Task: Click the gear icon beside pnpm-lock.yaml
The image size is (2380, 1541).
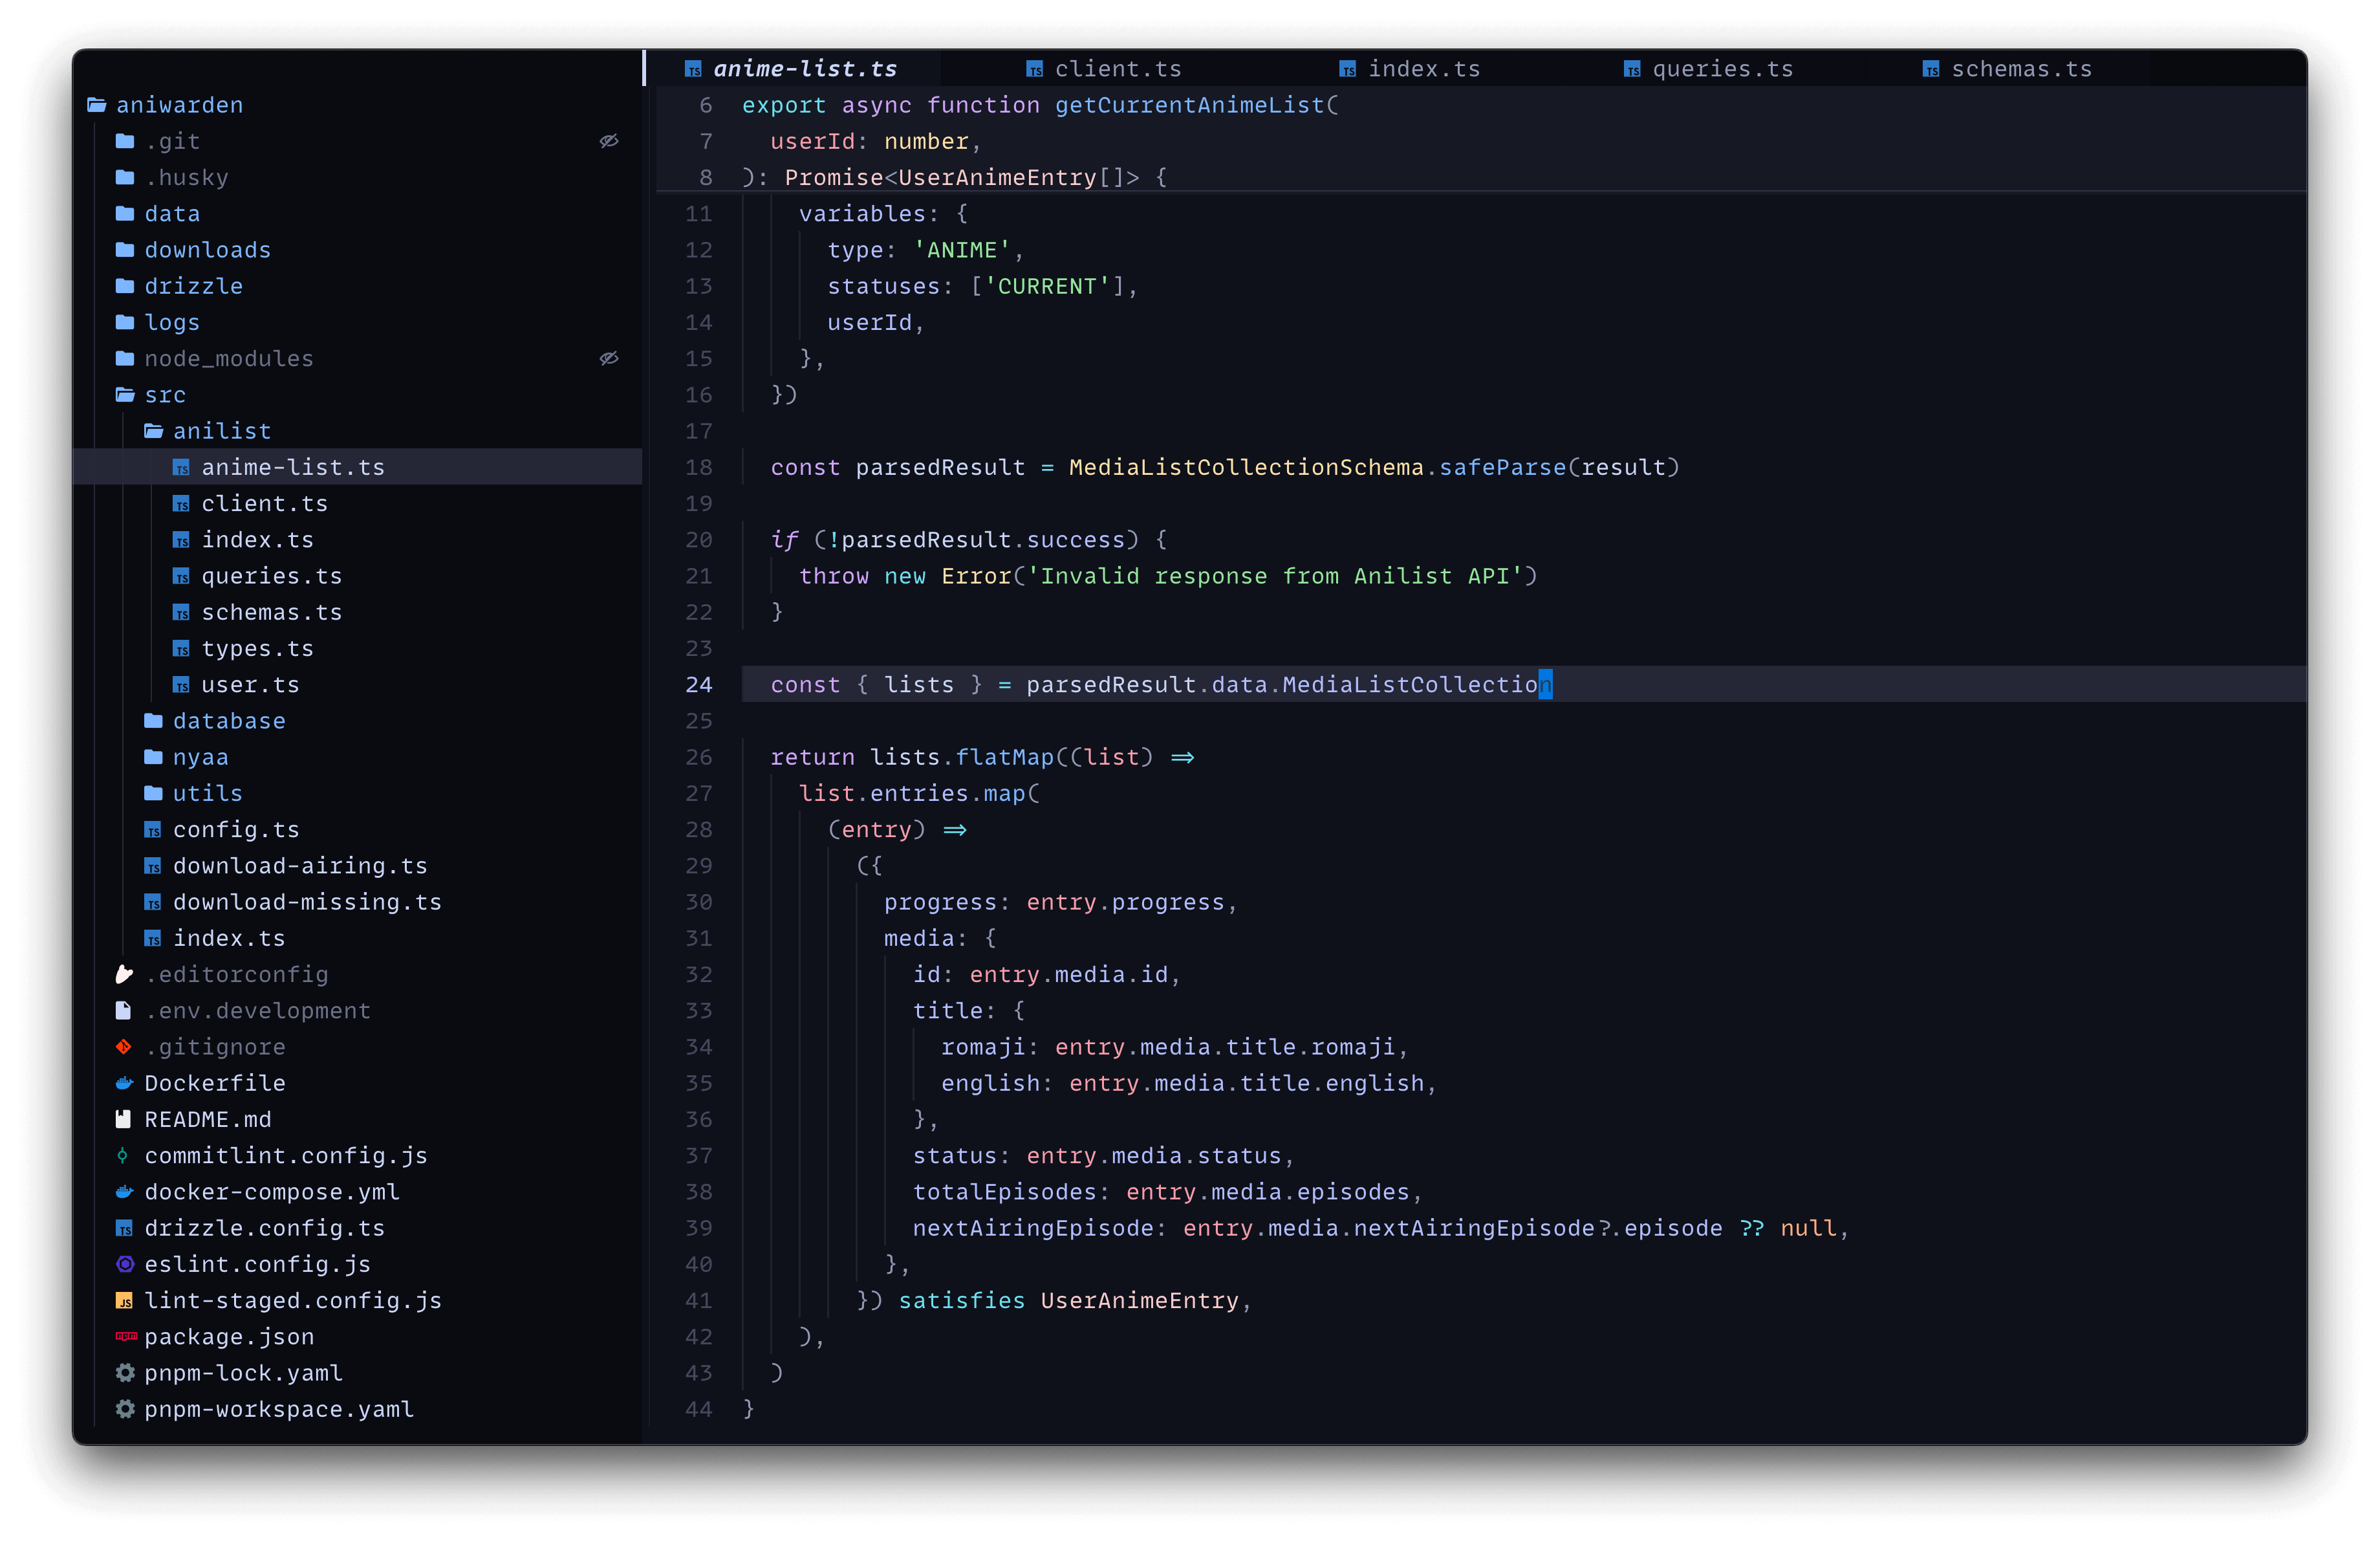Action: [124, 1373]
